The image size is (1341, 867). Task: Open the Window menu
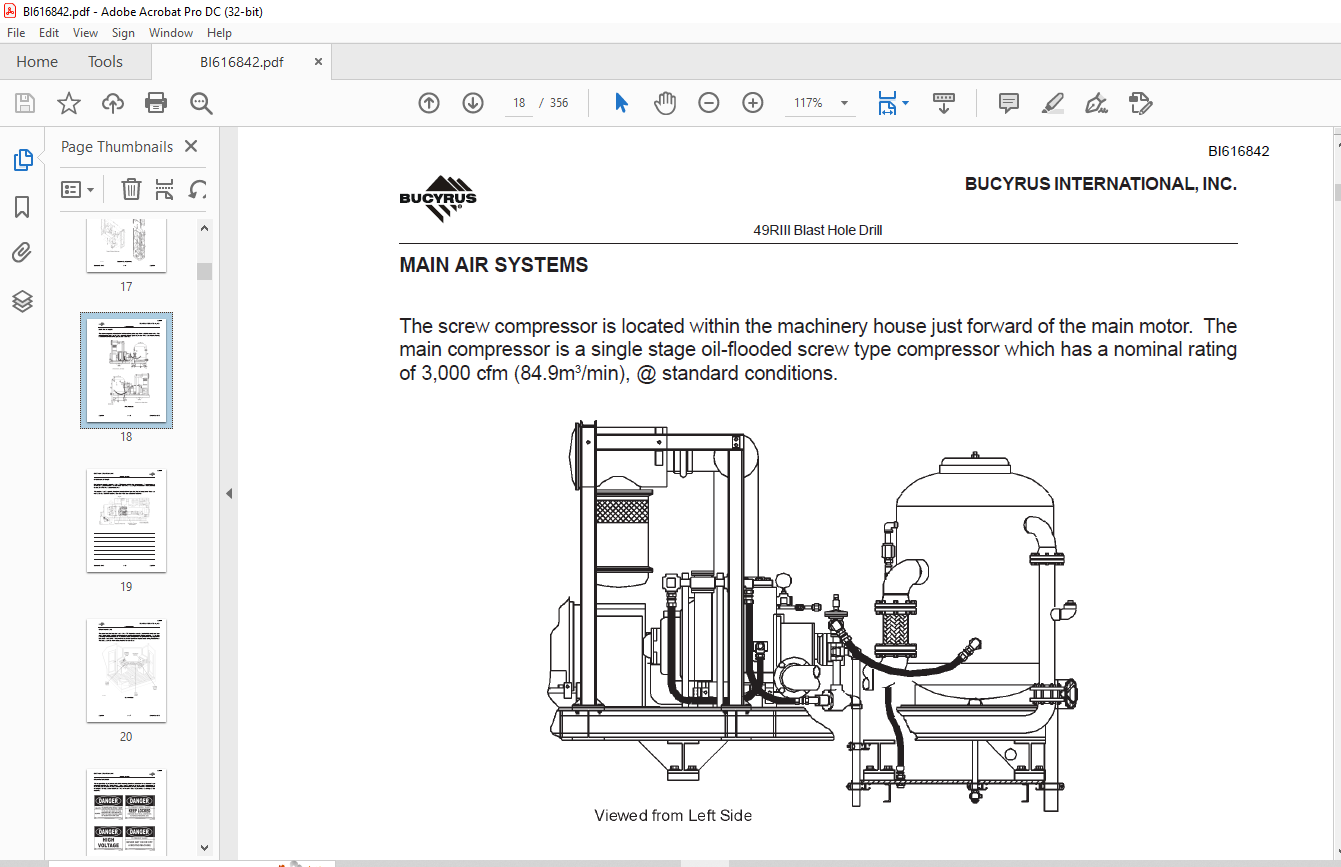point(171,33)
